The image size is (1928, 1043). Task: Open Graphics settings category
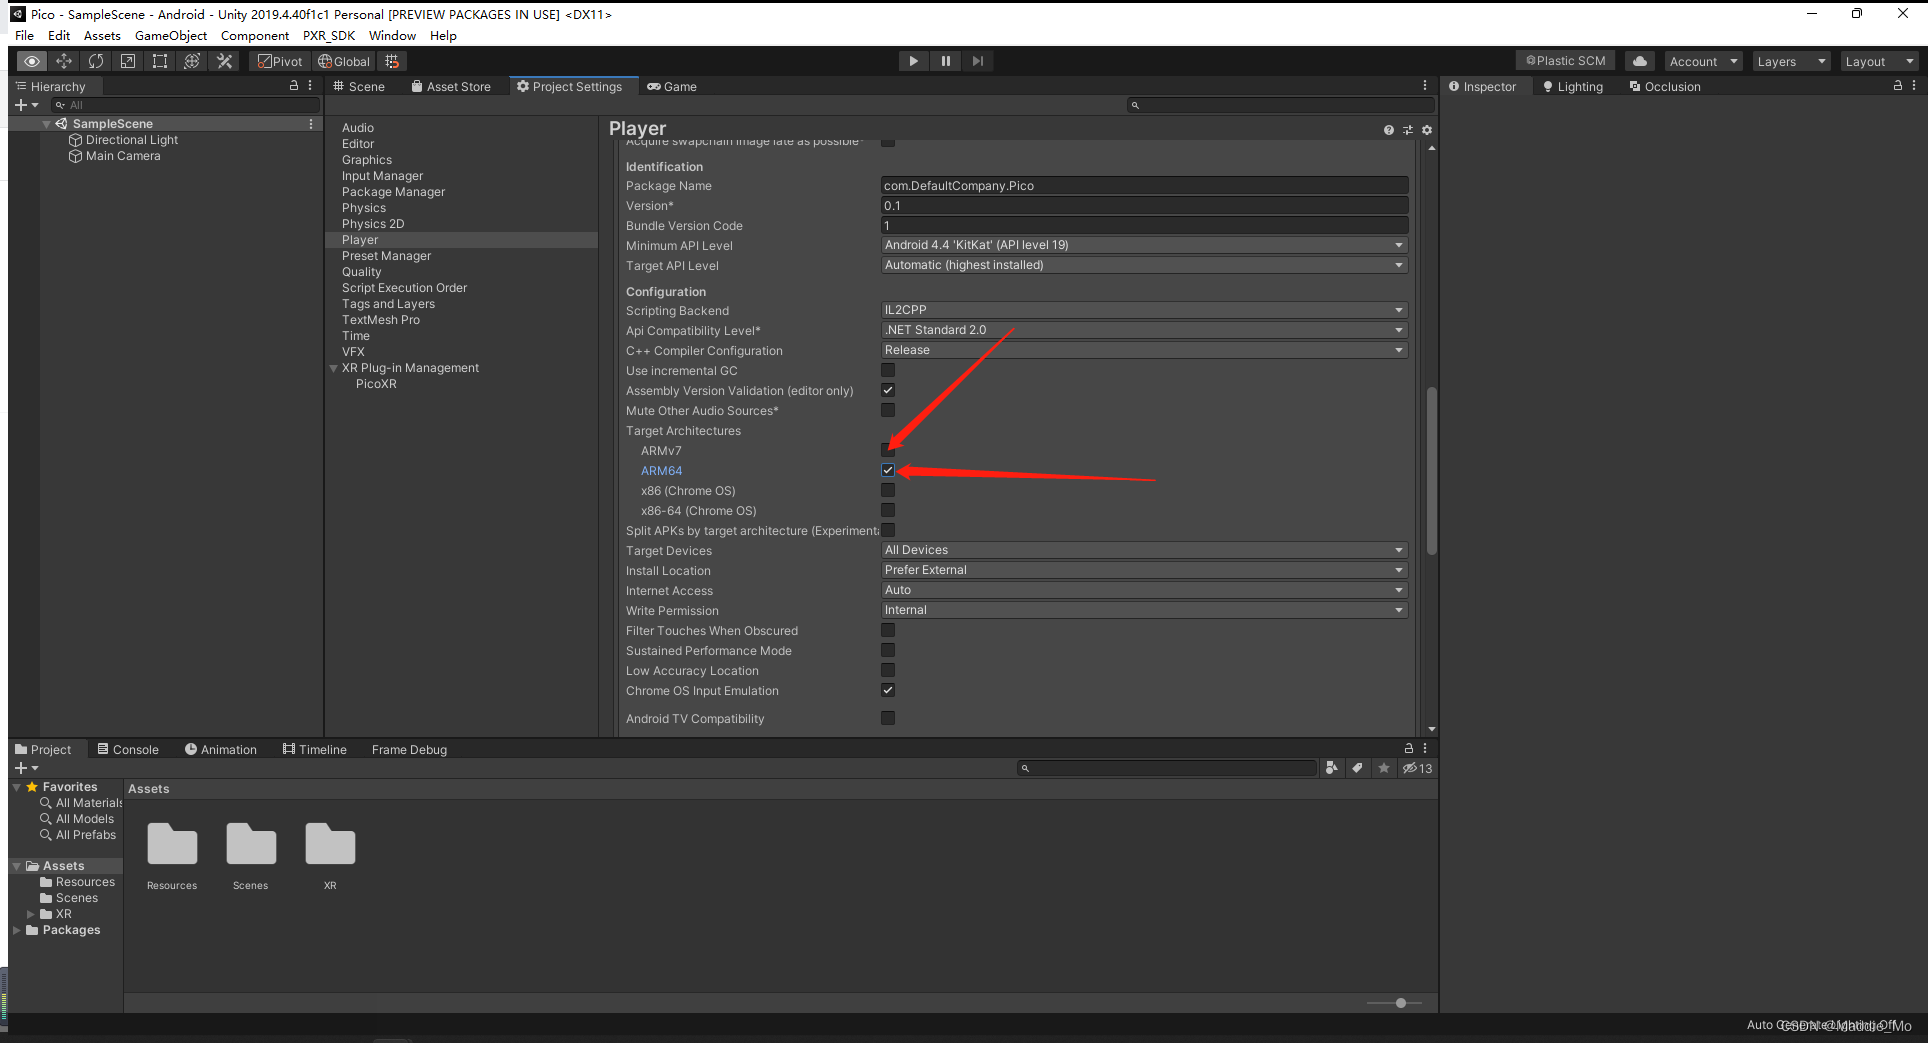click(366, 160)
